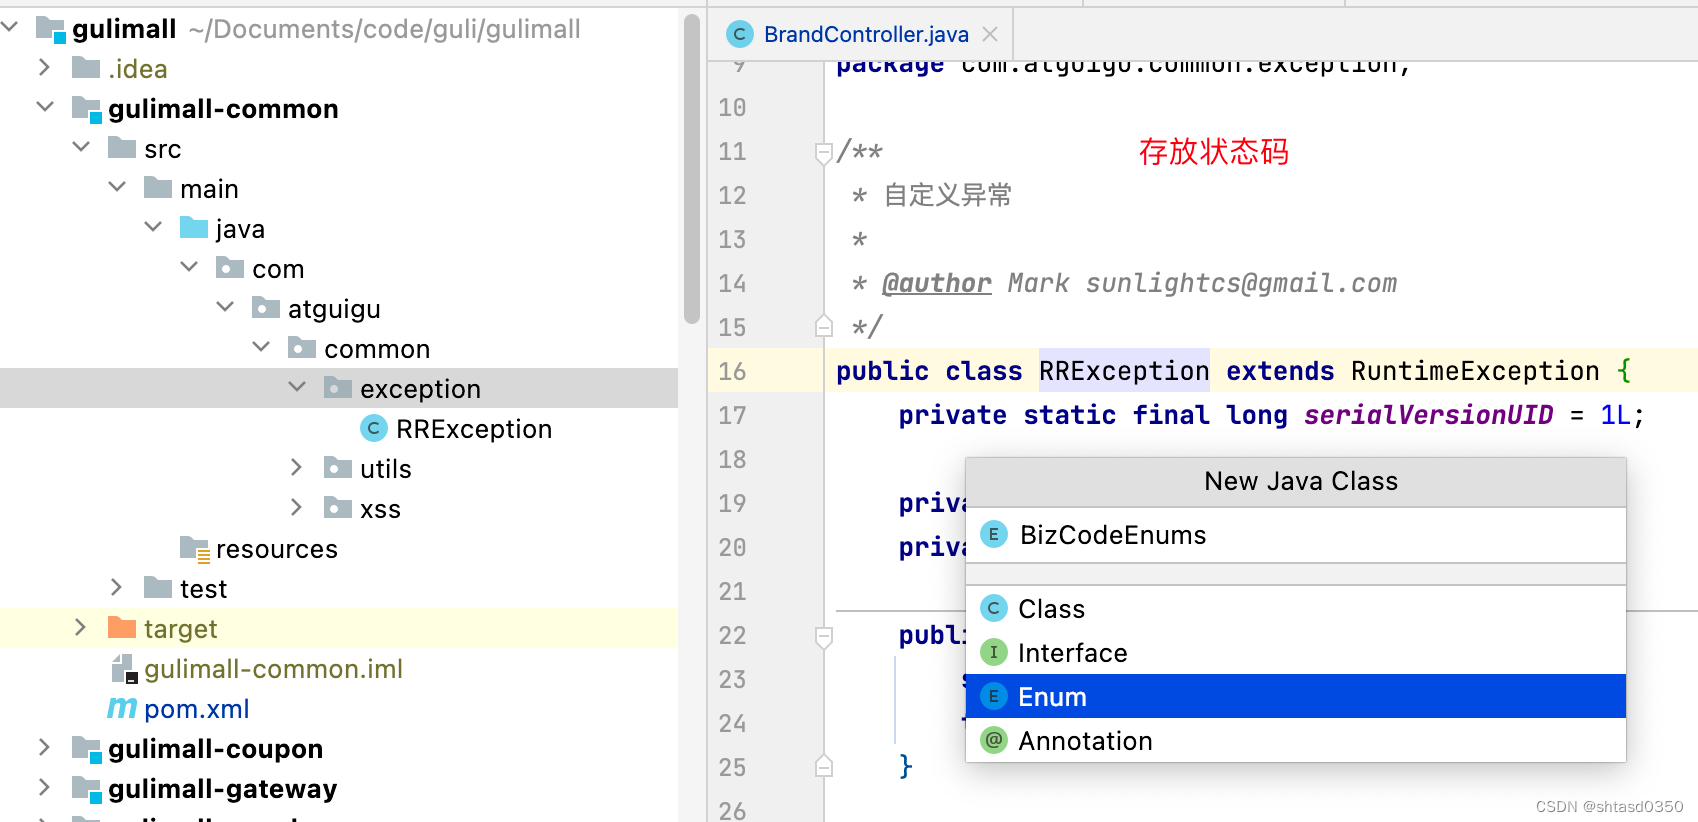The image size is (1698, 822).
Task: Click the Maven pom.xml icon
Action: coord(122,708)
